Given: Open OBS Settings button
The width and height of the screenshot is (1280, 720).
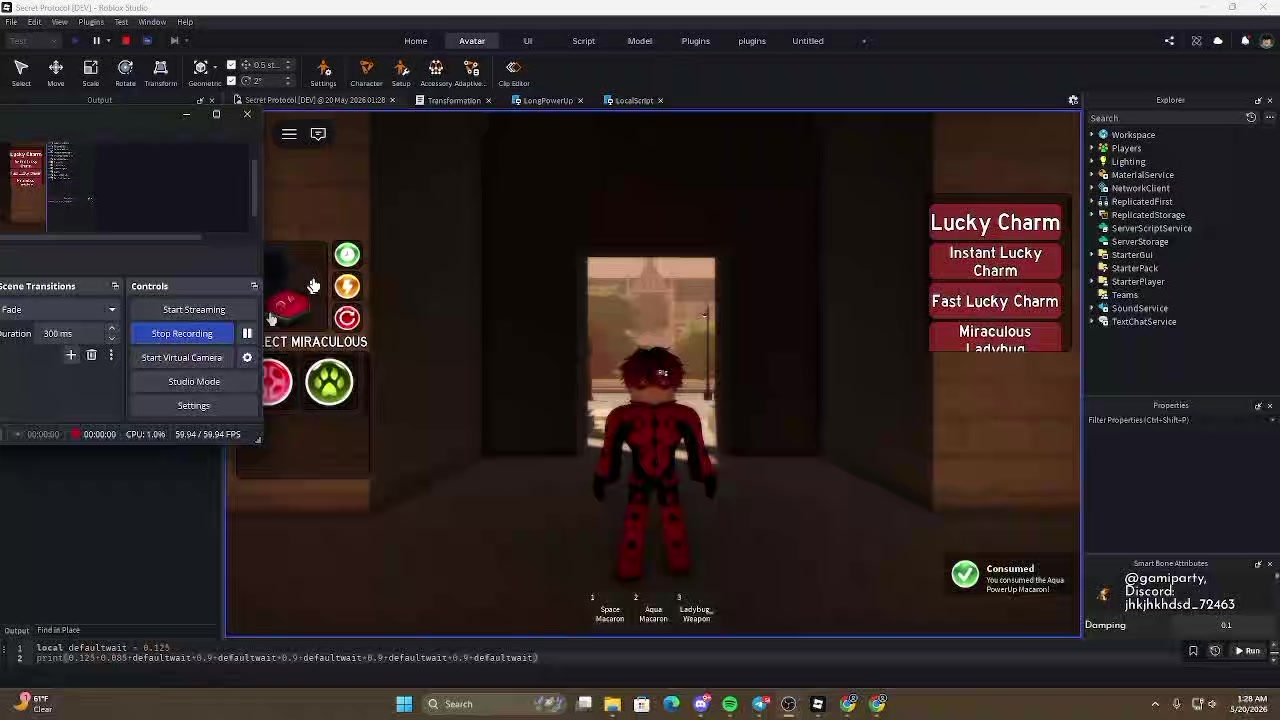Looking at the screenshot, I should [x=194, y=406].
